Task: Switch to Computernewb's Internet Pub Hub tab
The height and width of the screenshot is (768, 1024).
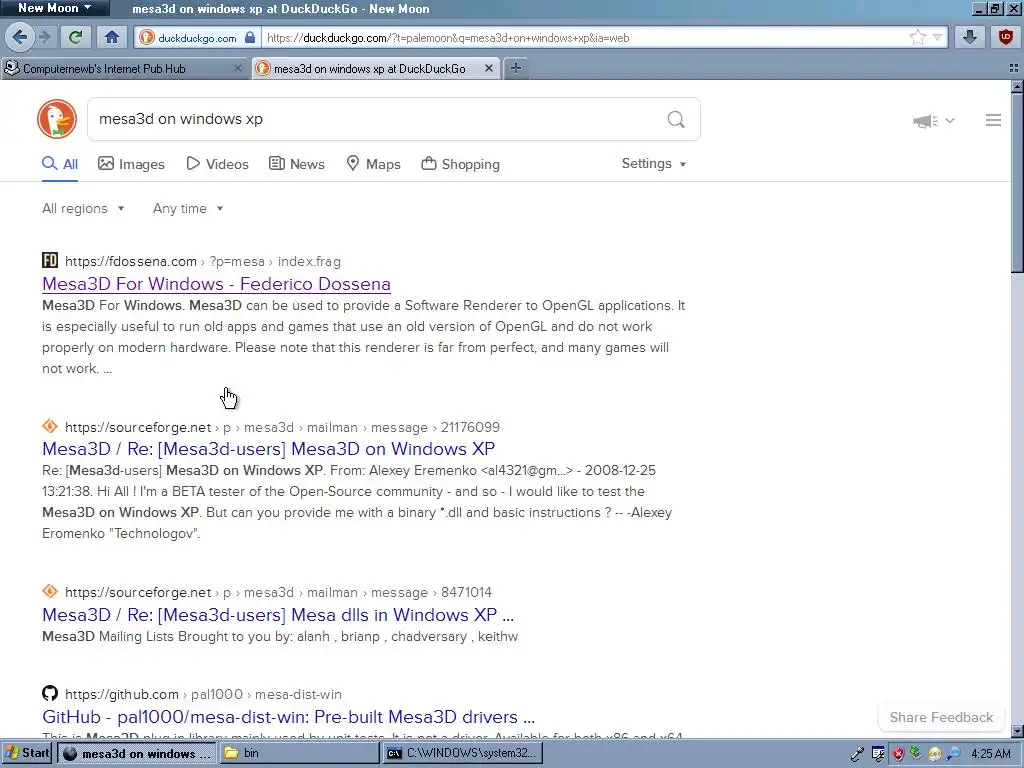Action: click(x=124, y=68)
